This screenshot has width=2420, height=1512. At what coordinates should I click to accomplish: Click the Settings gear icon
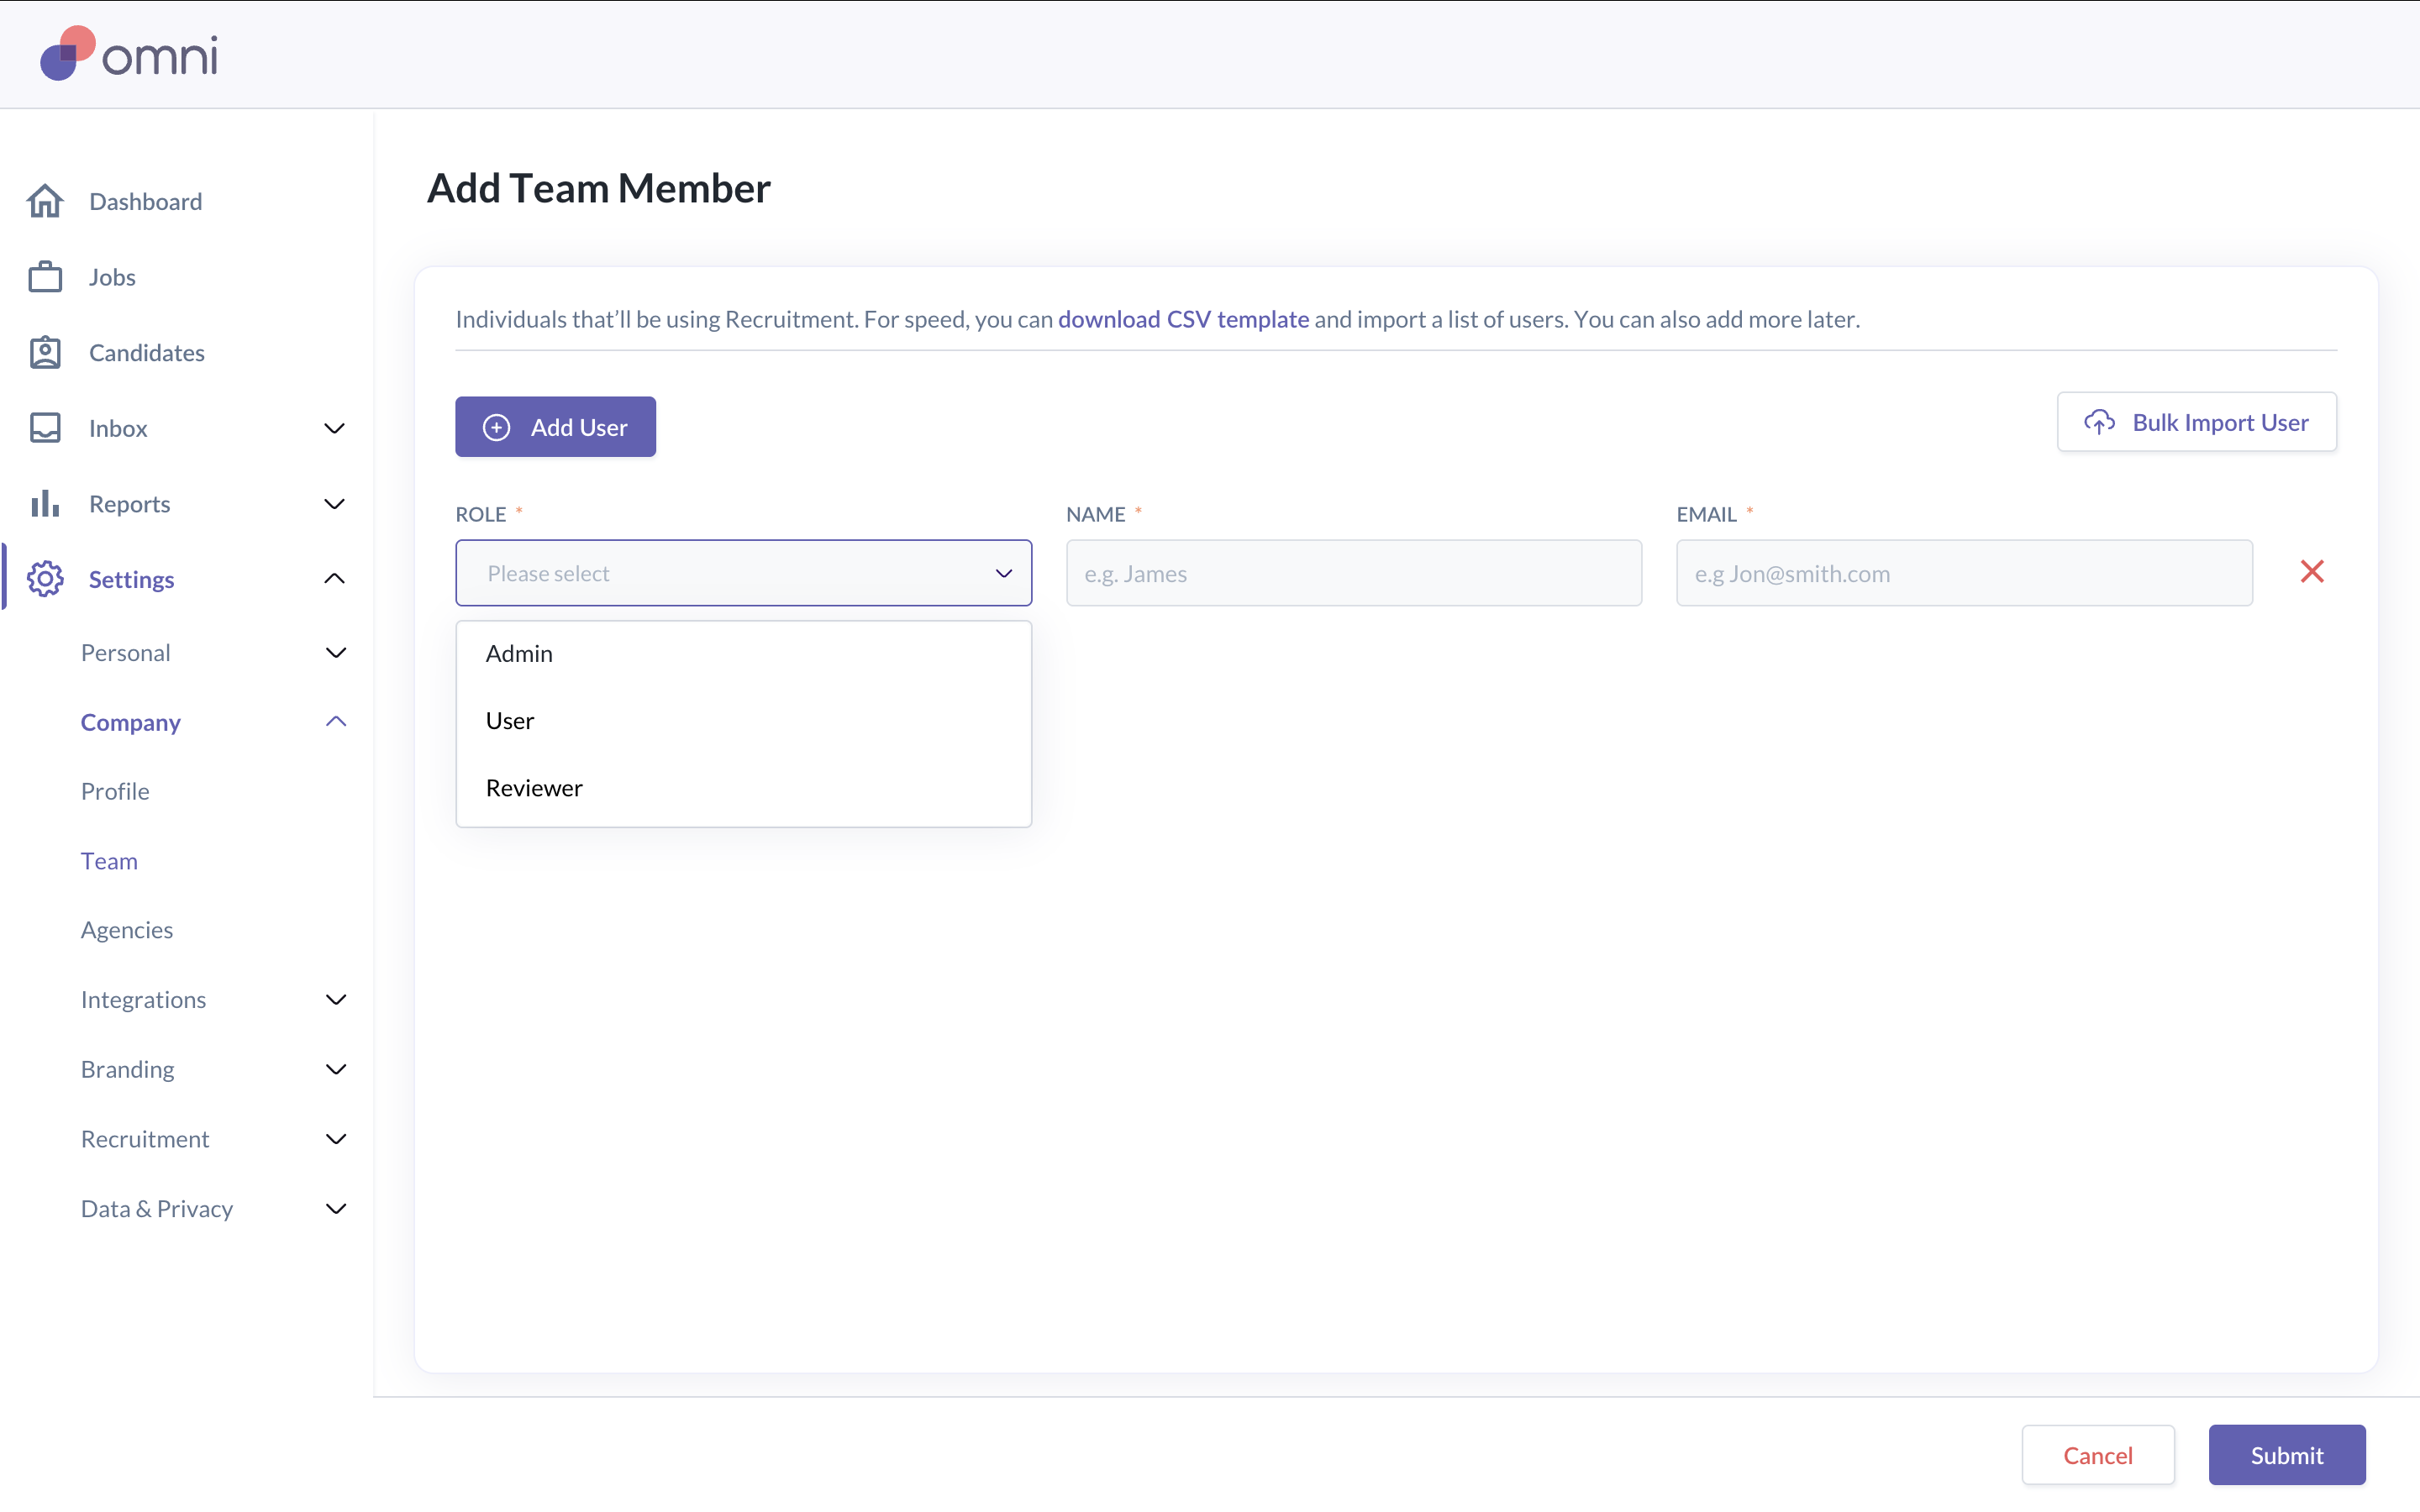point(45,579)
